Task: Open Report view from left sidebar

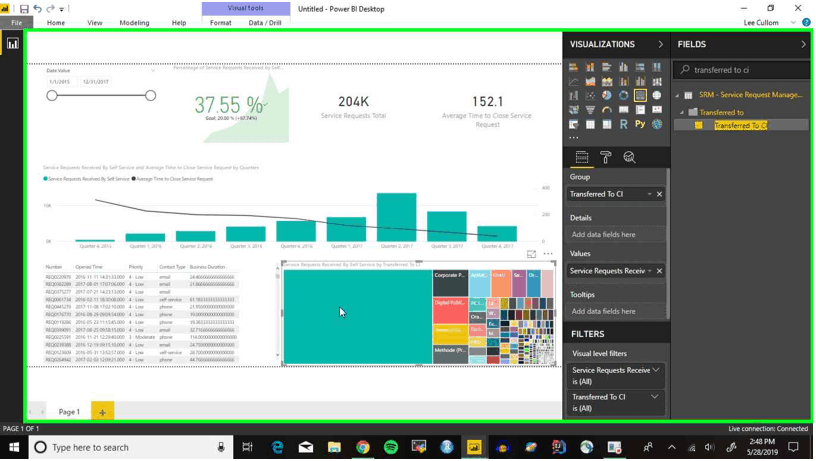Action: point(12,44)
